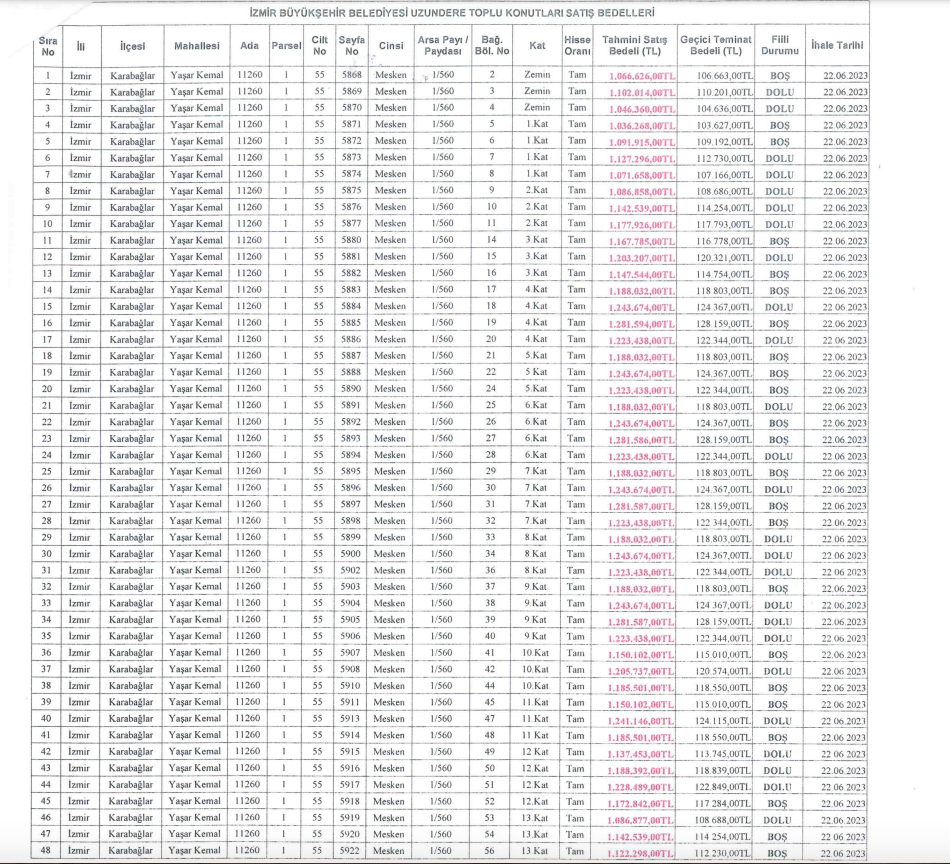The image size is (950, 864).
Task: Select the price cell '1.177.926,00TL'
Action: pyautogui.click(x=642, y=225)
